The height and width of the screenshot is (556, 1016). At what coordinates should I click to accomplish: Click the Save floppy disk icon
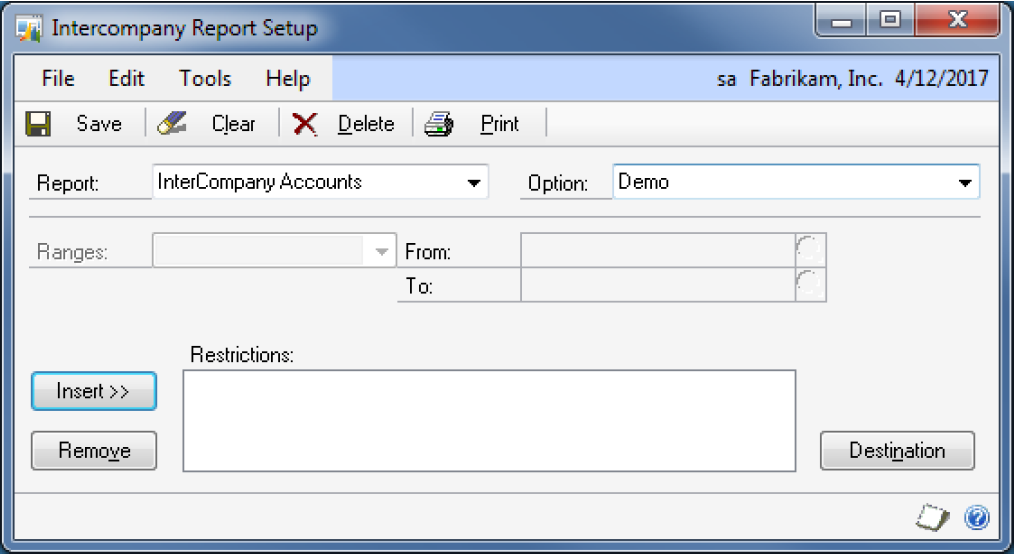click(x=38, y=124)
